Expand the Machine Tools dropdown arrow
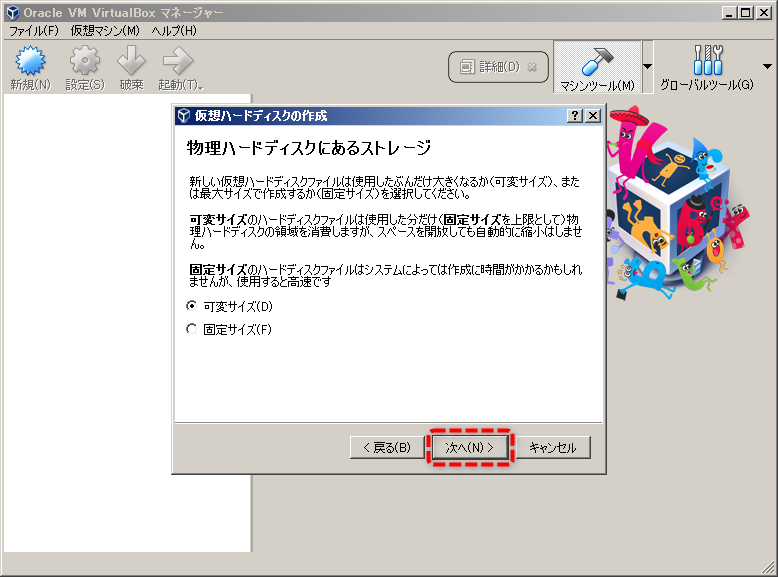This screenshot has height=577, width=778. 648,66
